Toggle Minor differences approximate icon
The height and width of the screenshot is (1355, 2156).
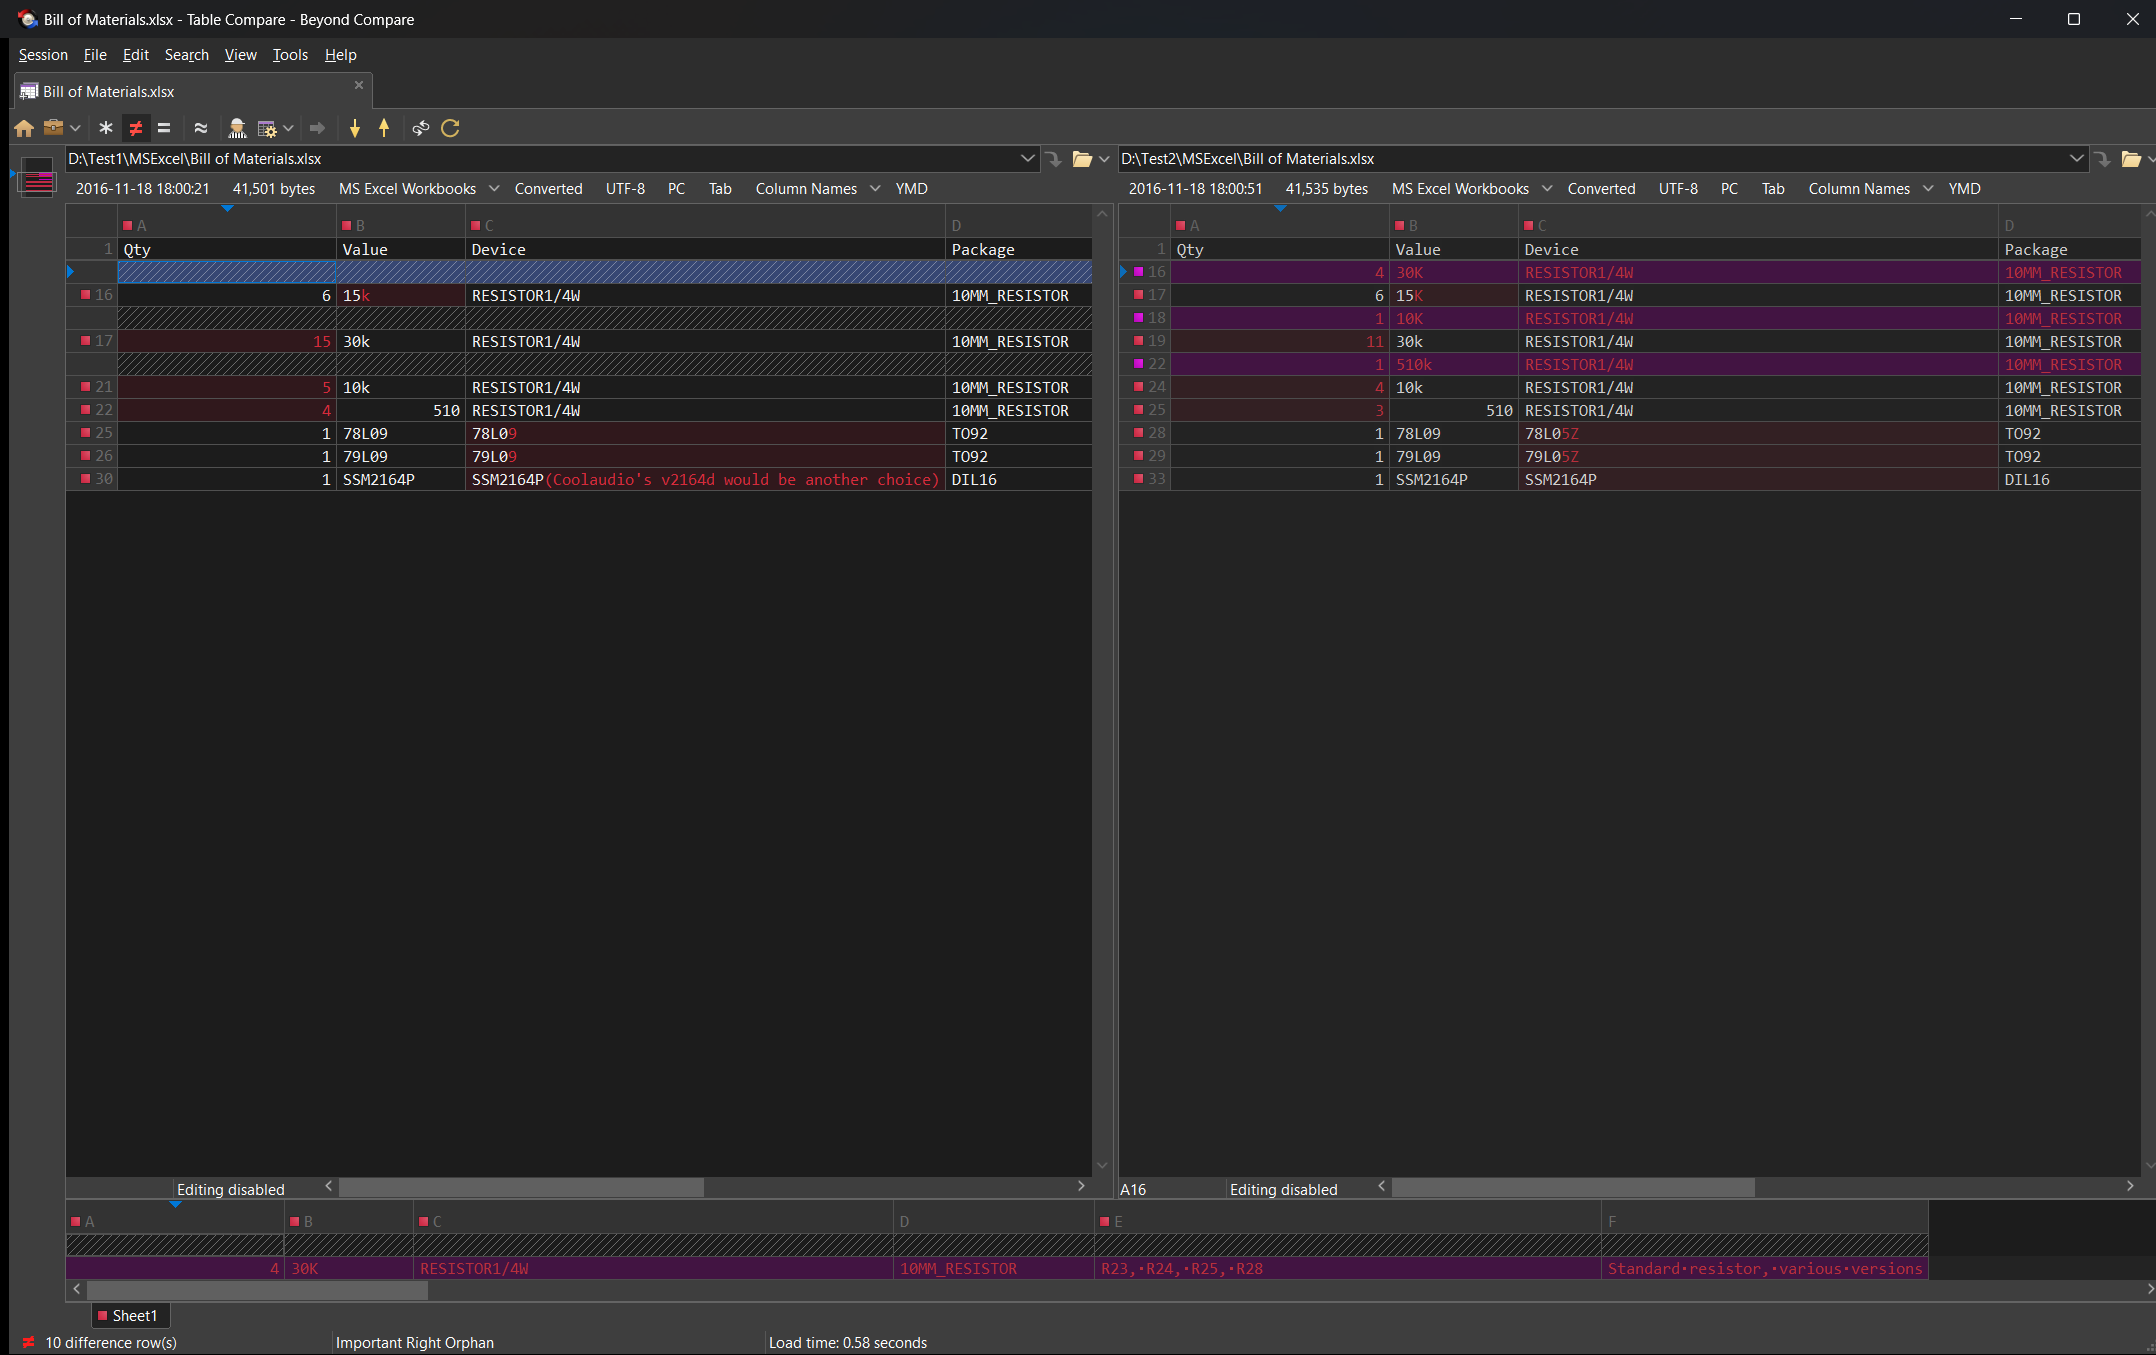point(201,128)
